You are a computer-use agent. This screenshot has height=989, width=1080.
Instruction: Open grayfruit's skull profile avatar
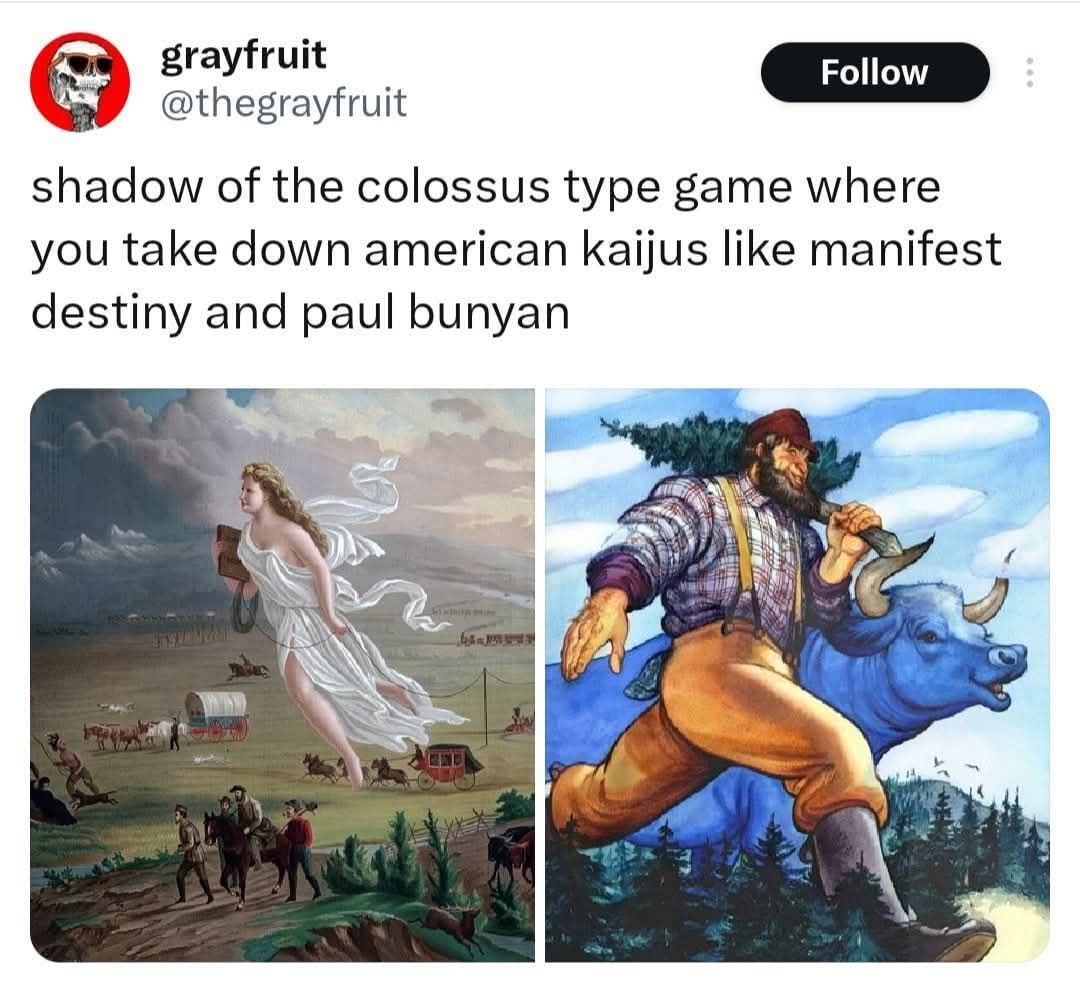[x=81, y=81]
